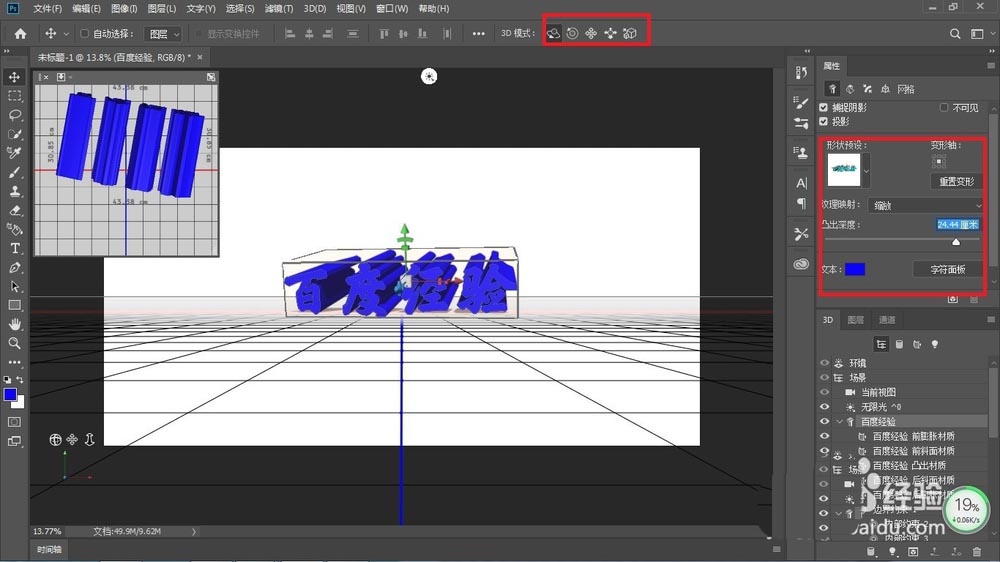Select the Eraser tool

tap(14, 211)
